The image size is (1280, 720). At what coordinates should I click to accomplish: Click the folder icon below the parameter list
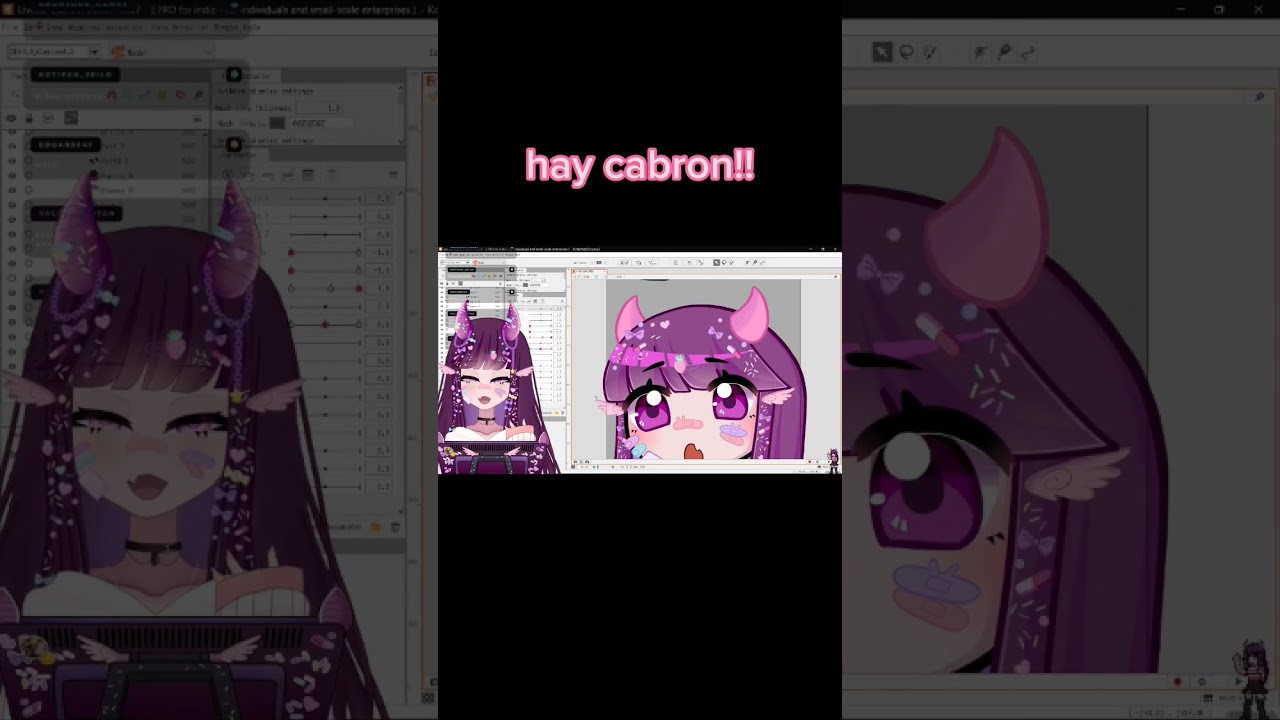(376, 527)
